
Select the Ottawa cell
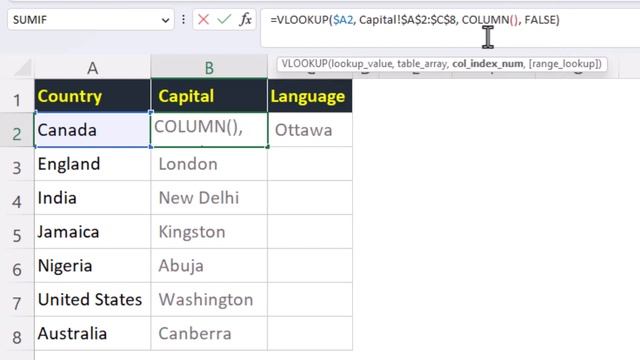pos(310,130)
